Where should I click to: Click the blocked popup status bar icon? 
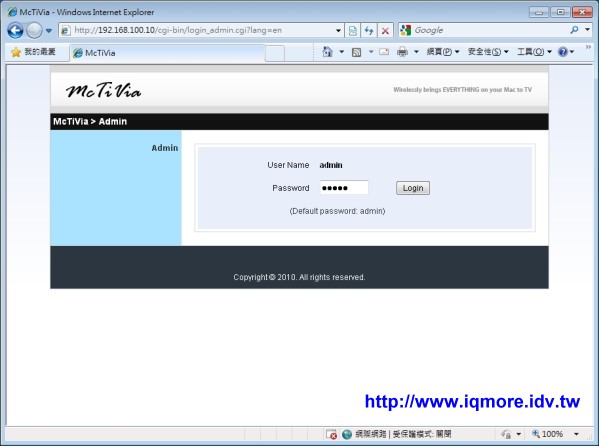click(x=331, y=435)
